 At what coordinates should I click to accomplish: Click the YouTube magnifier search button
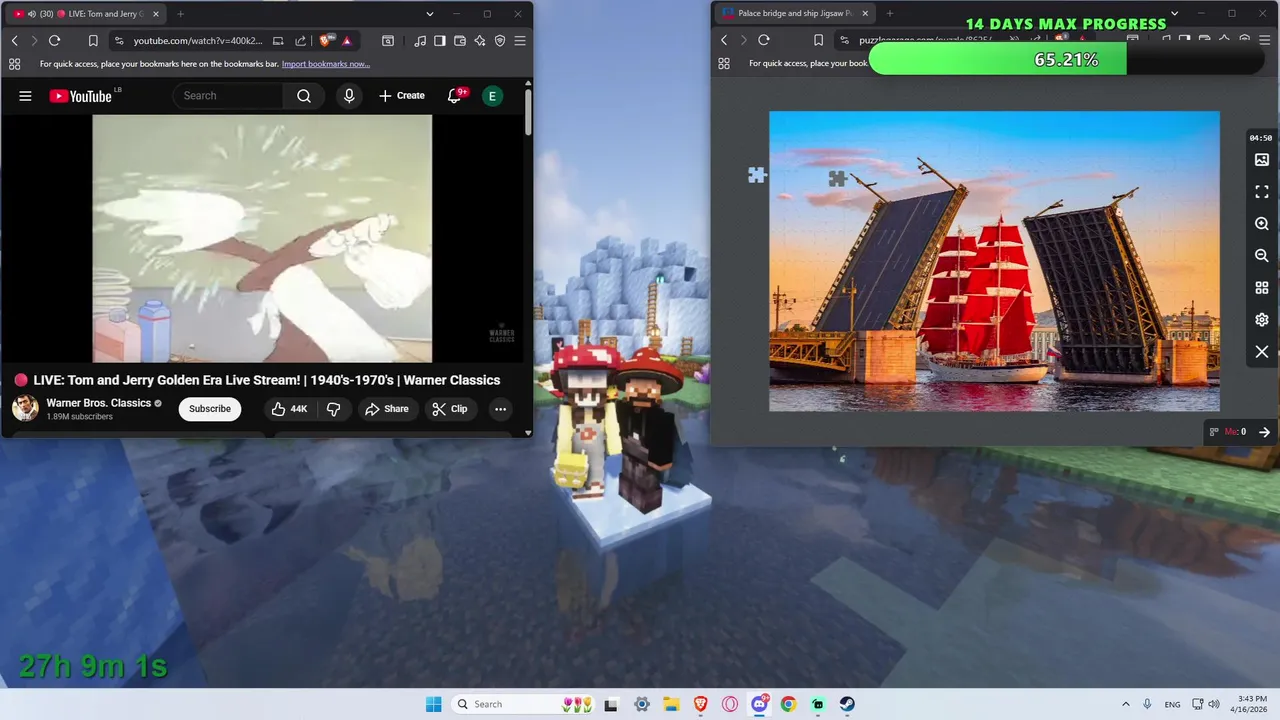pos(304,96)
